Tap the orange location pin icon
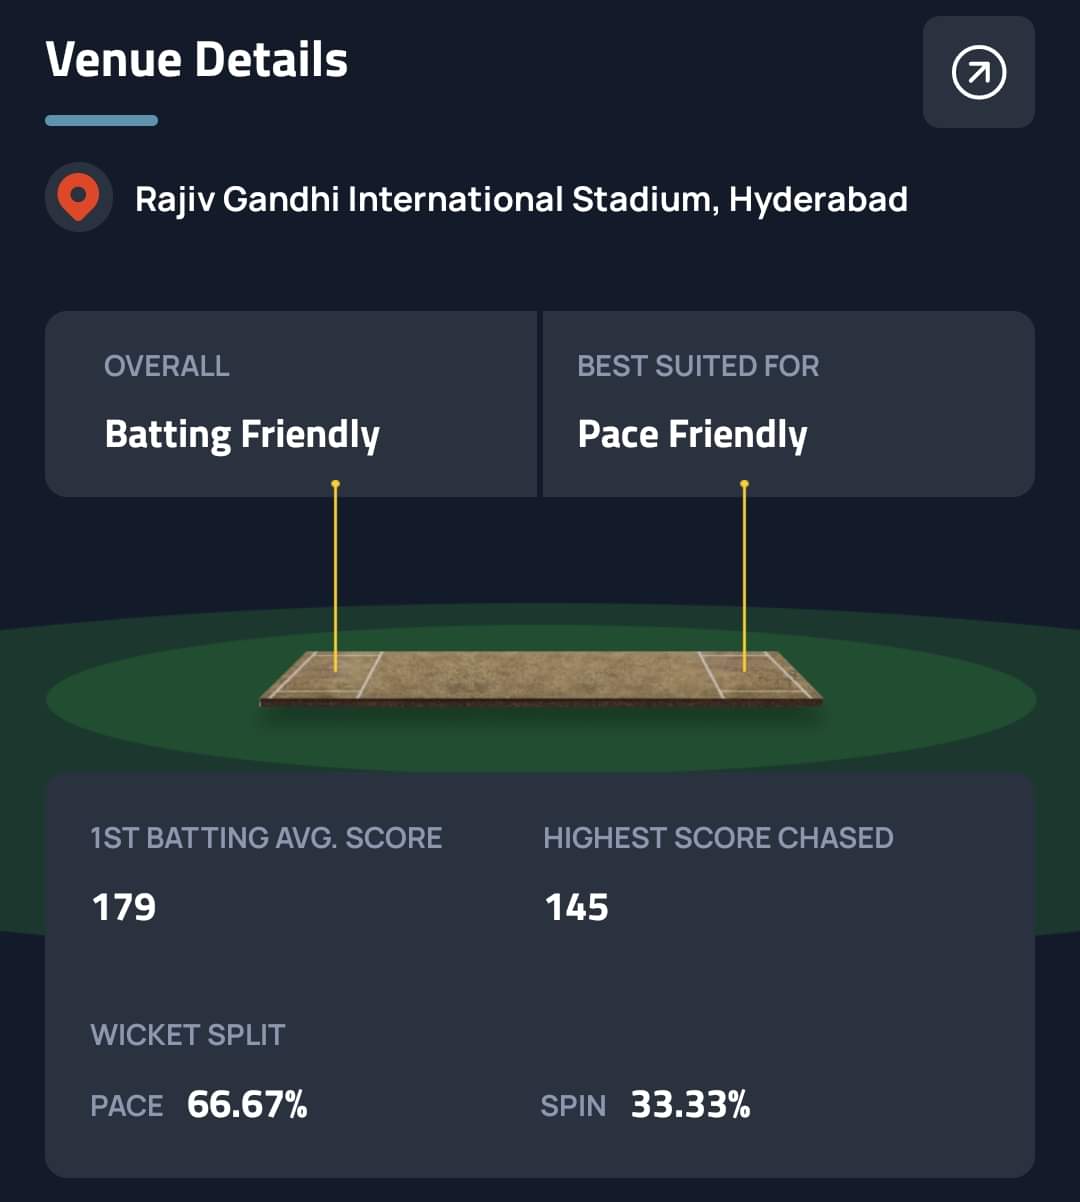The width and height of the screenshot is (1080, 1202). click(78, 197)
